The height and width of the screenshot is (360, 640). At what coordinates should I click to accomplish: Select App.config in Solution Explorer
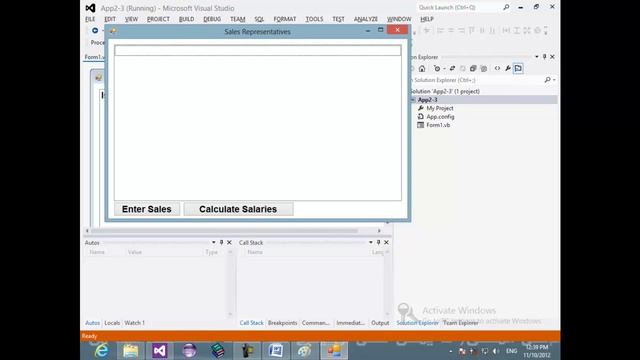point(440,117)
